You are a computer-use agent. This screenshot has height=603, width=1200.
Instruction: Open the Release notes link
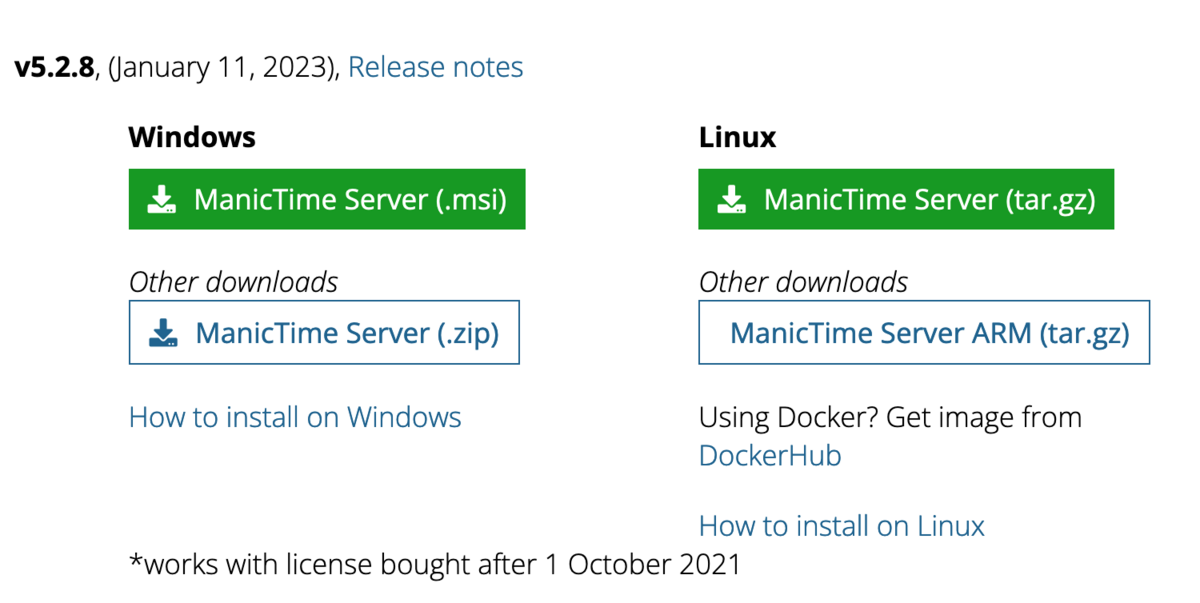coord(435,68)
